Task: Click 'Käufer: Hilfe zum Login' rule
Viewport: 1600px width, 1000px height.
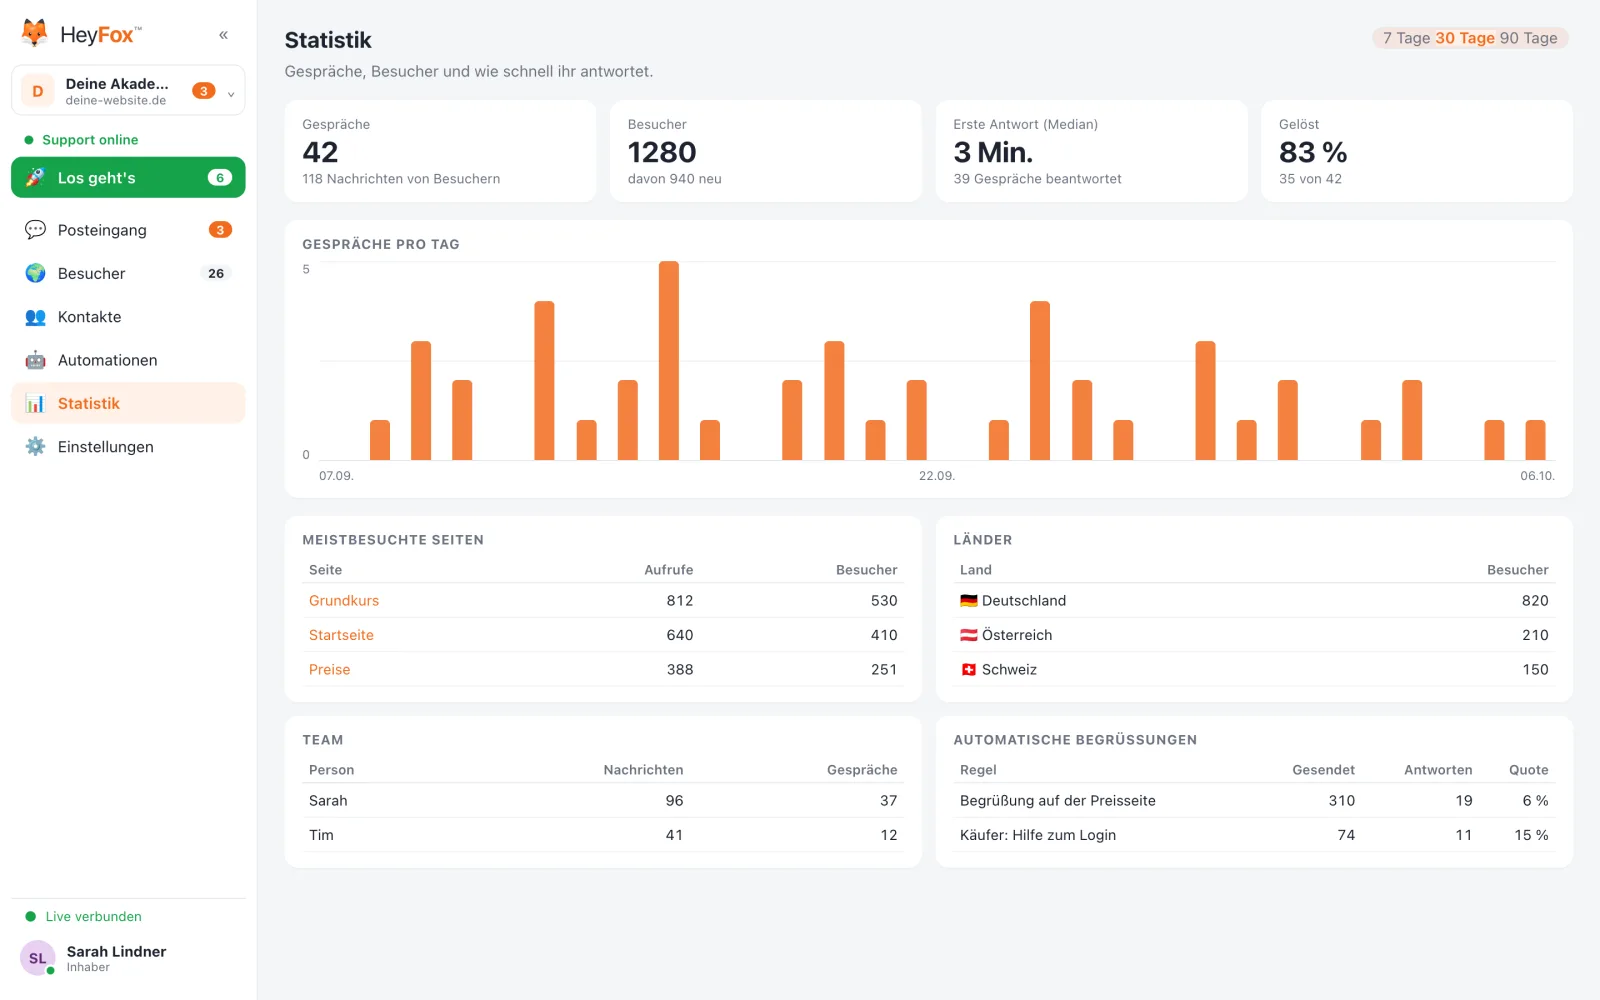Action: [x=1037, y=835]
